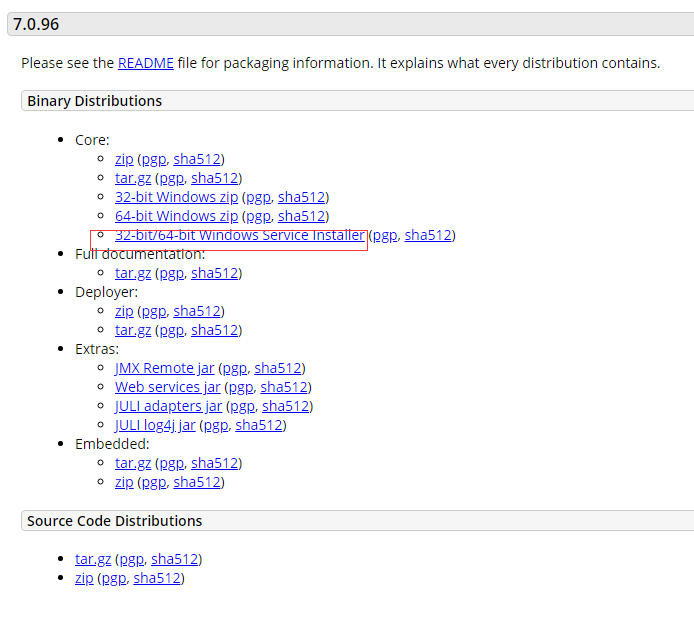Viewport: 694px width, 621px height.
Task: Open the README link
Action: point(145,63)
